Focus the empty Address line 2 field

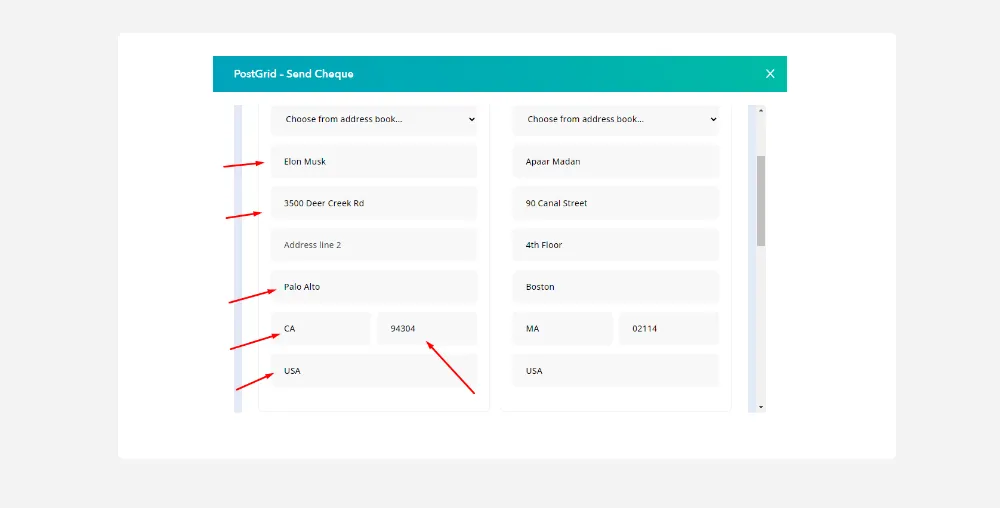pos(374,245)
